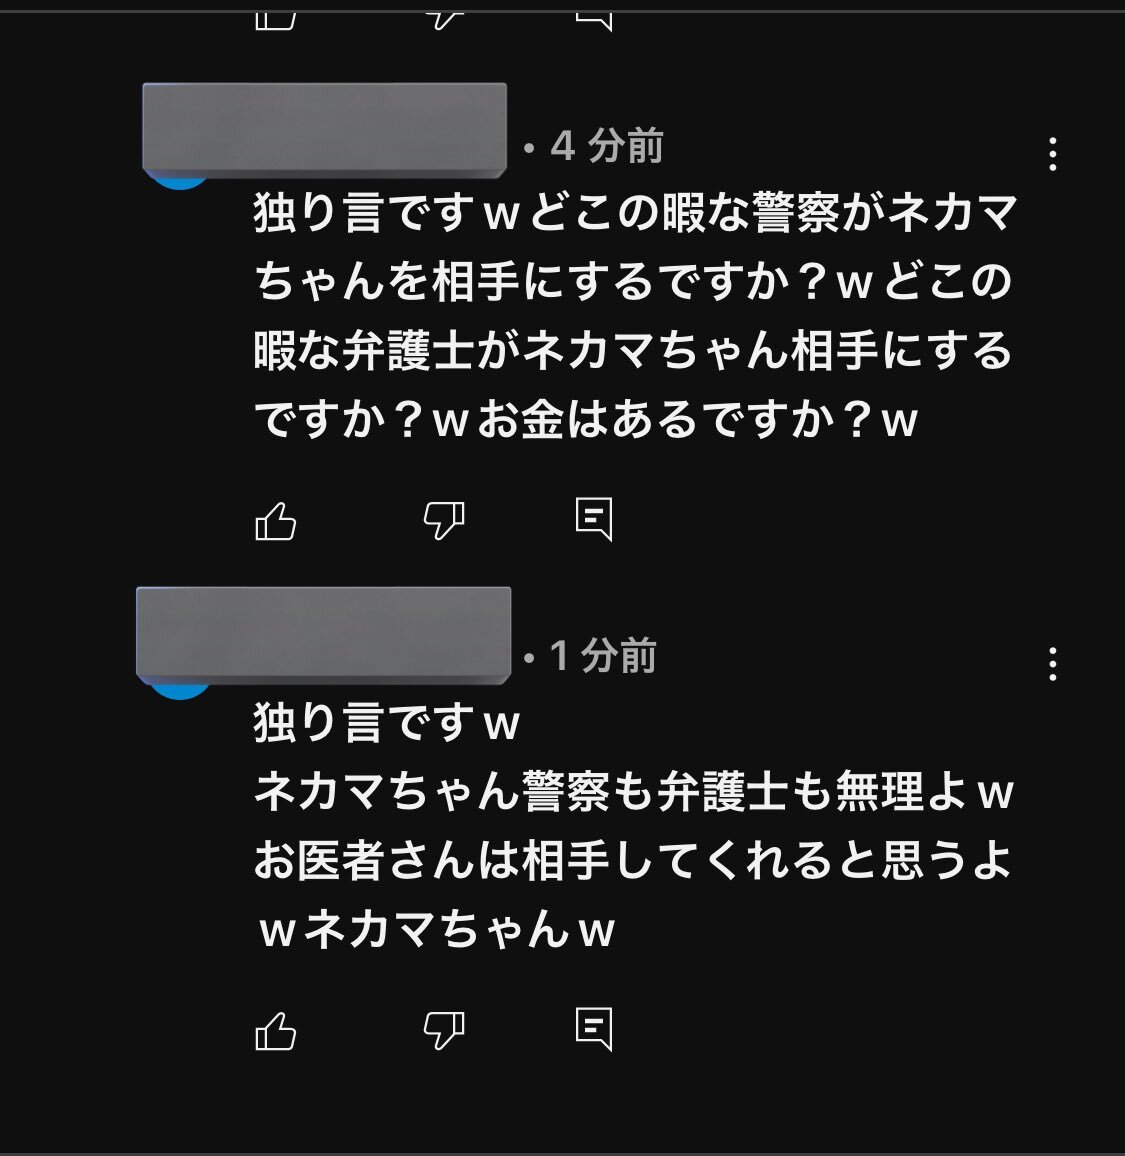Open options menu for the 1分前 comment
The height and width of the screenshot is (1156, 1125).
click(x=1053, y=664)
